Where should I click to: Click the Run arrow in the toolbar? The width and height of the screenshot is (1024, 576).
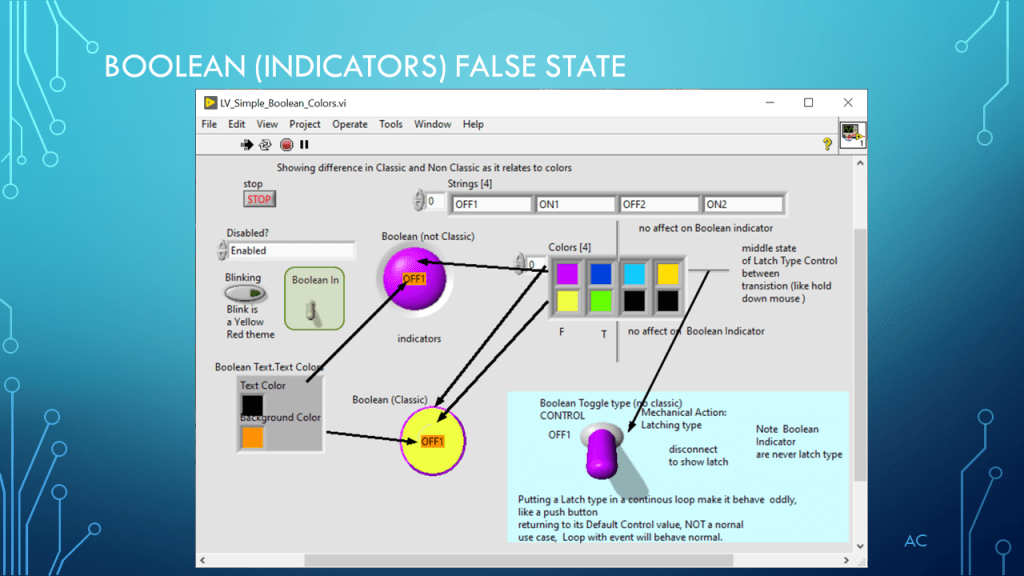(x=247, y=145)
